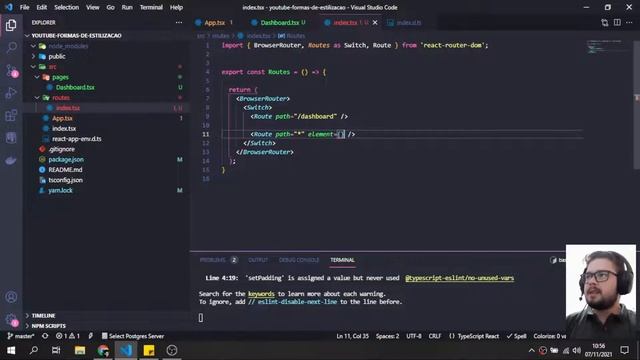Screen dimensions: 640x360
Task: Switch to the Dashboard.tsx editor tab
Action: 280,22
